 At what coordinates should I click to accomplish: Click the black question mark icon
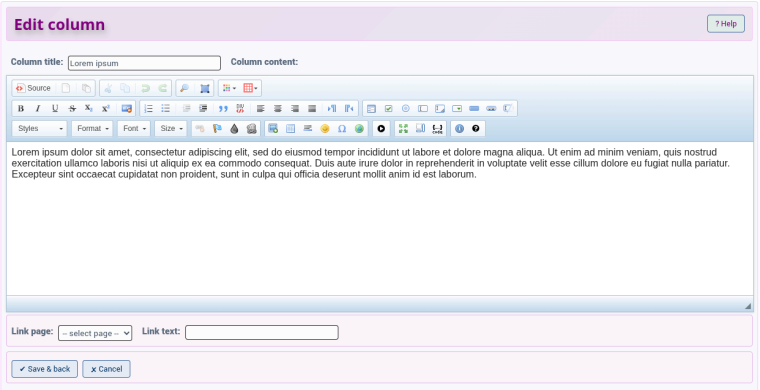[475, 128]
